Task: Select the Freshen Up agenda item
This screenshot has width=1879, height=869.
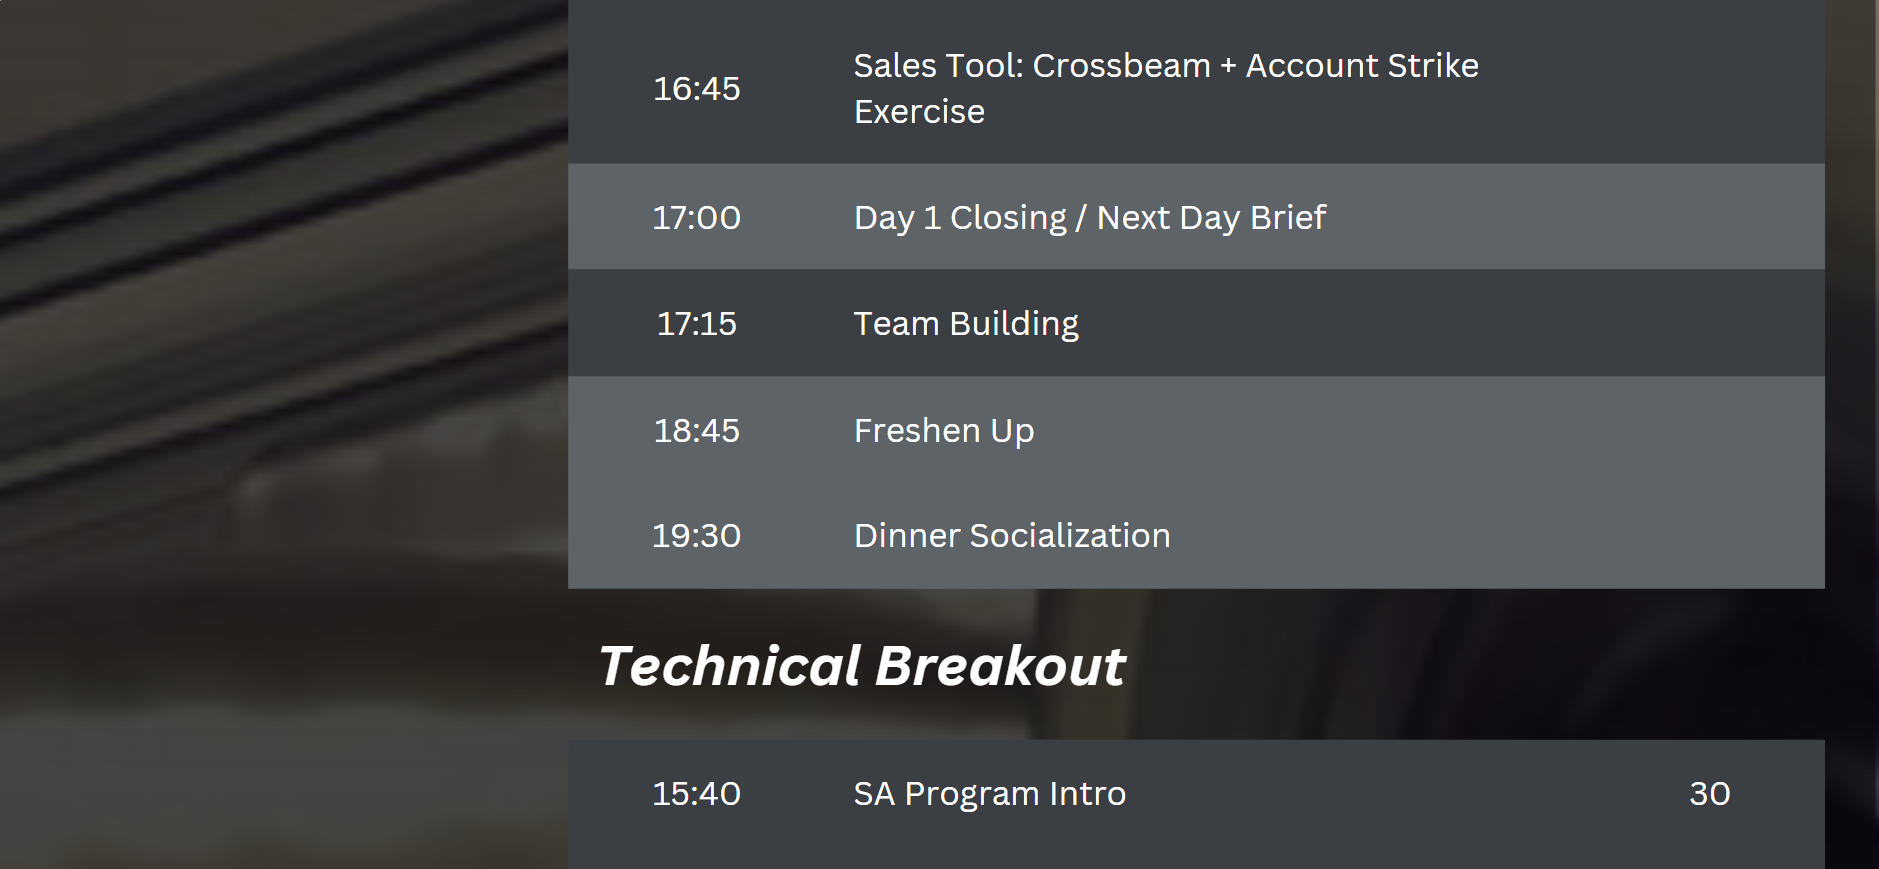Action: coord(944,431)
